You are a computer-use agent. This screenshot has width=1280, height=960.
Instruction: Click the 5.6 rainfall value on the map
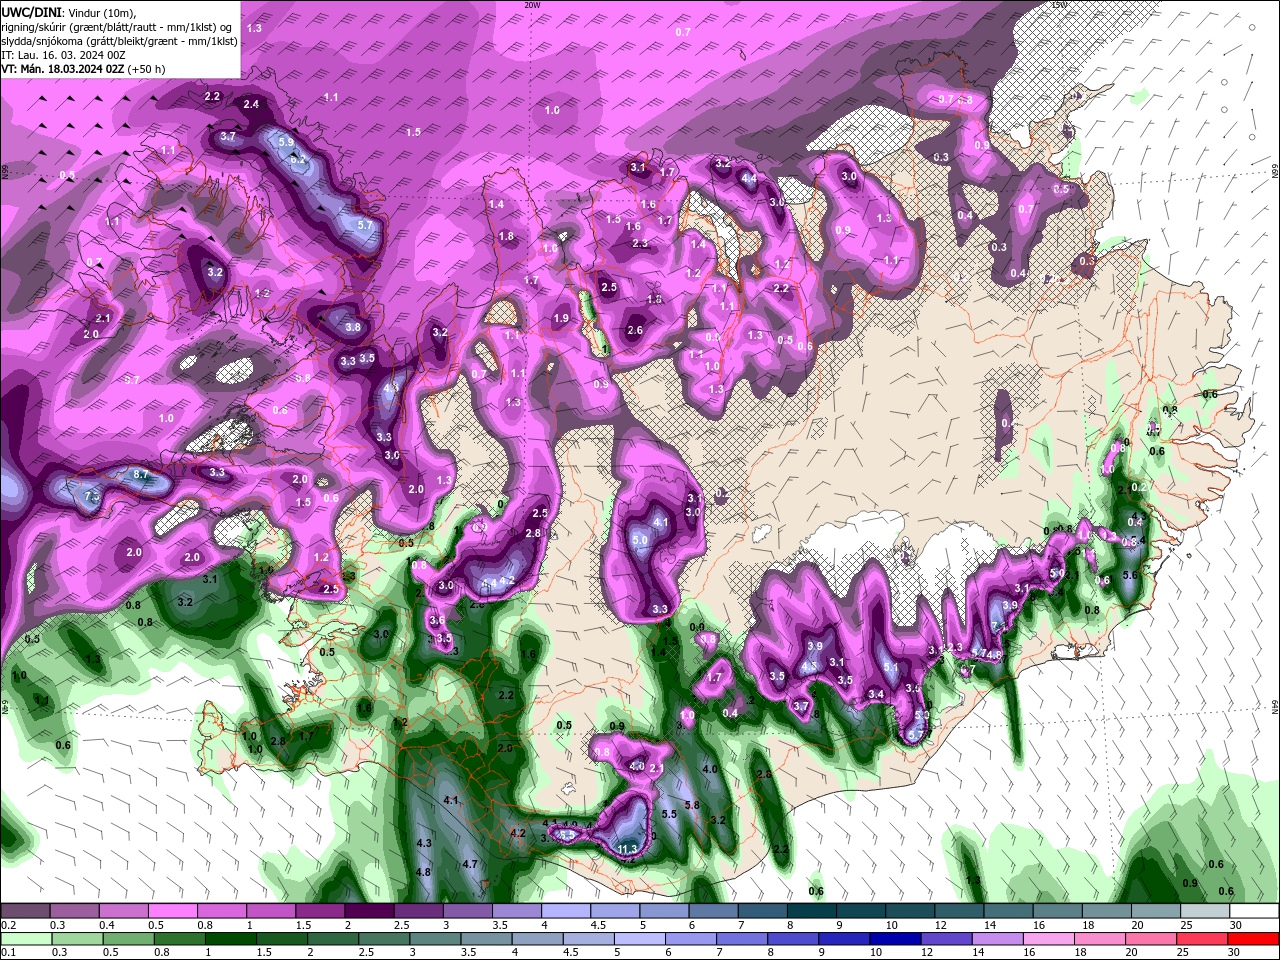point(1131,575)
